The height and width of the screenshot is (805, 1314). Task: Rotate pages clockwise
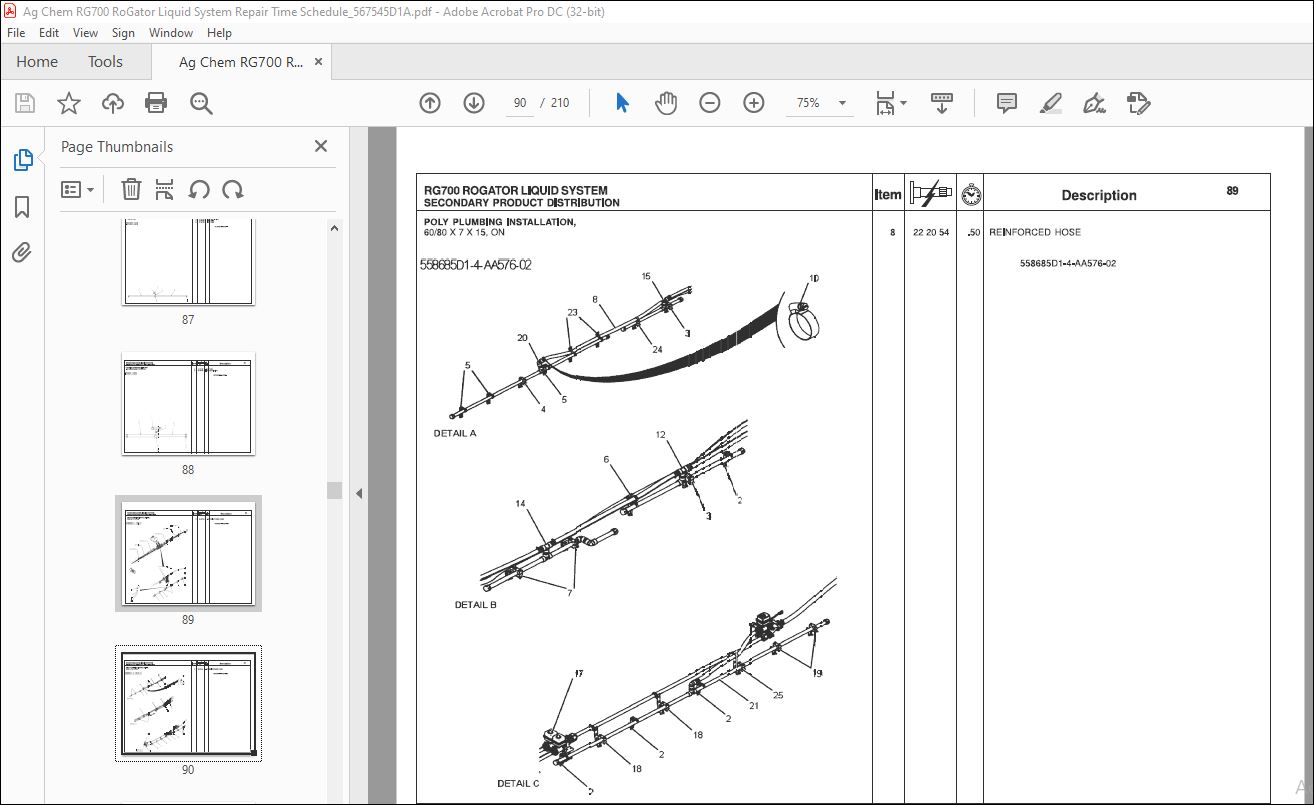click(x=233, y=189)
